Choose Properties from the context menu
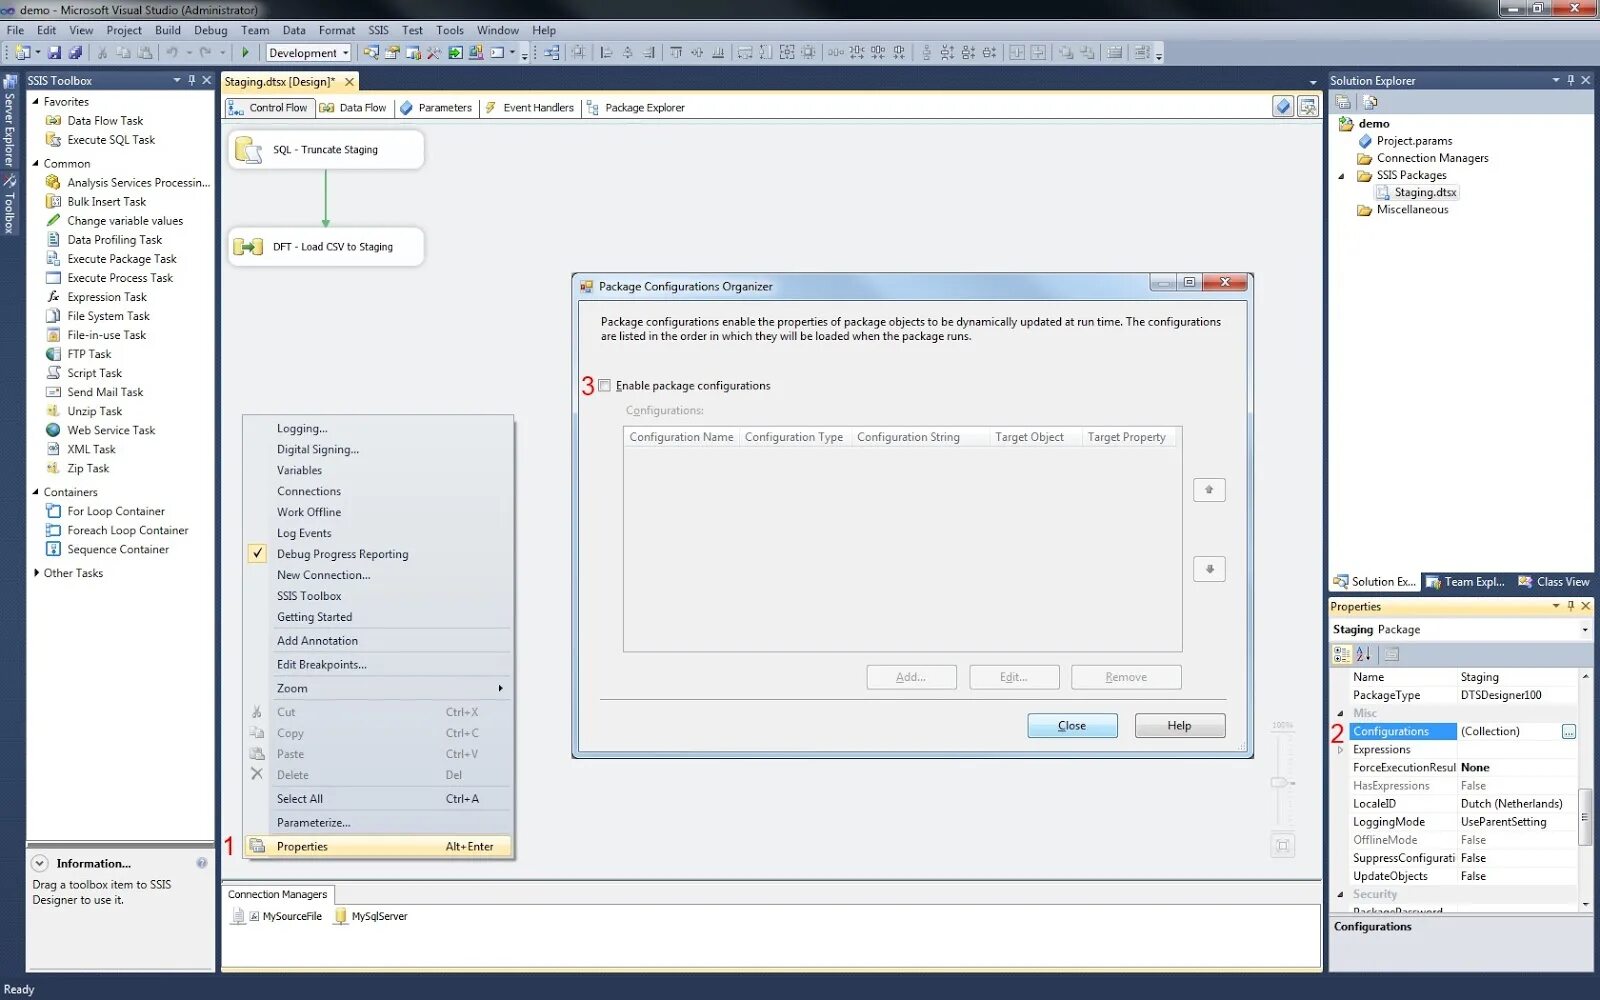The height and width of the screenshot is (1000, 1600). [x=379, y=846]
